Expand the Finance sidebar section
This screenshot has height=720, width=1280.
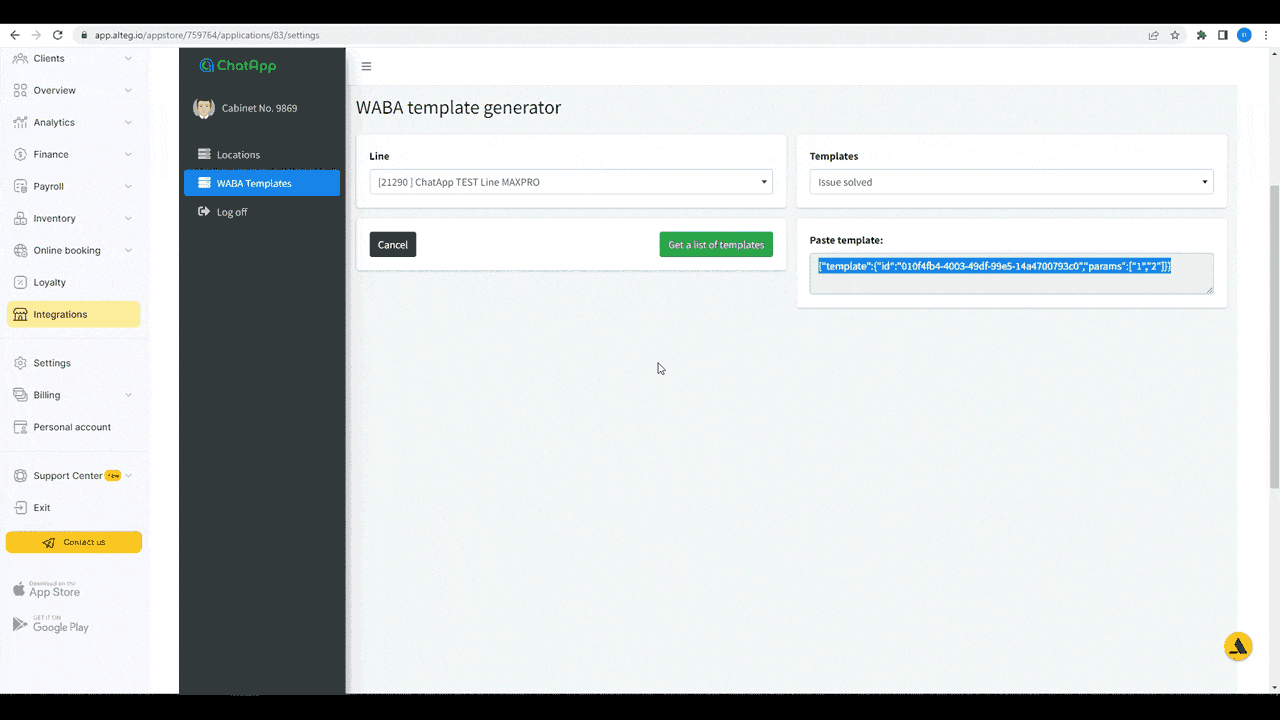[73, 154]
